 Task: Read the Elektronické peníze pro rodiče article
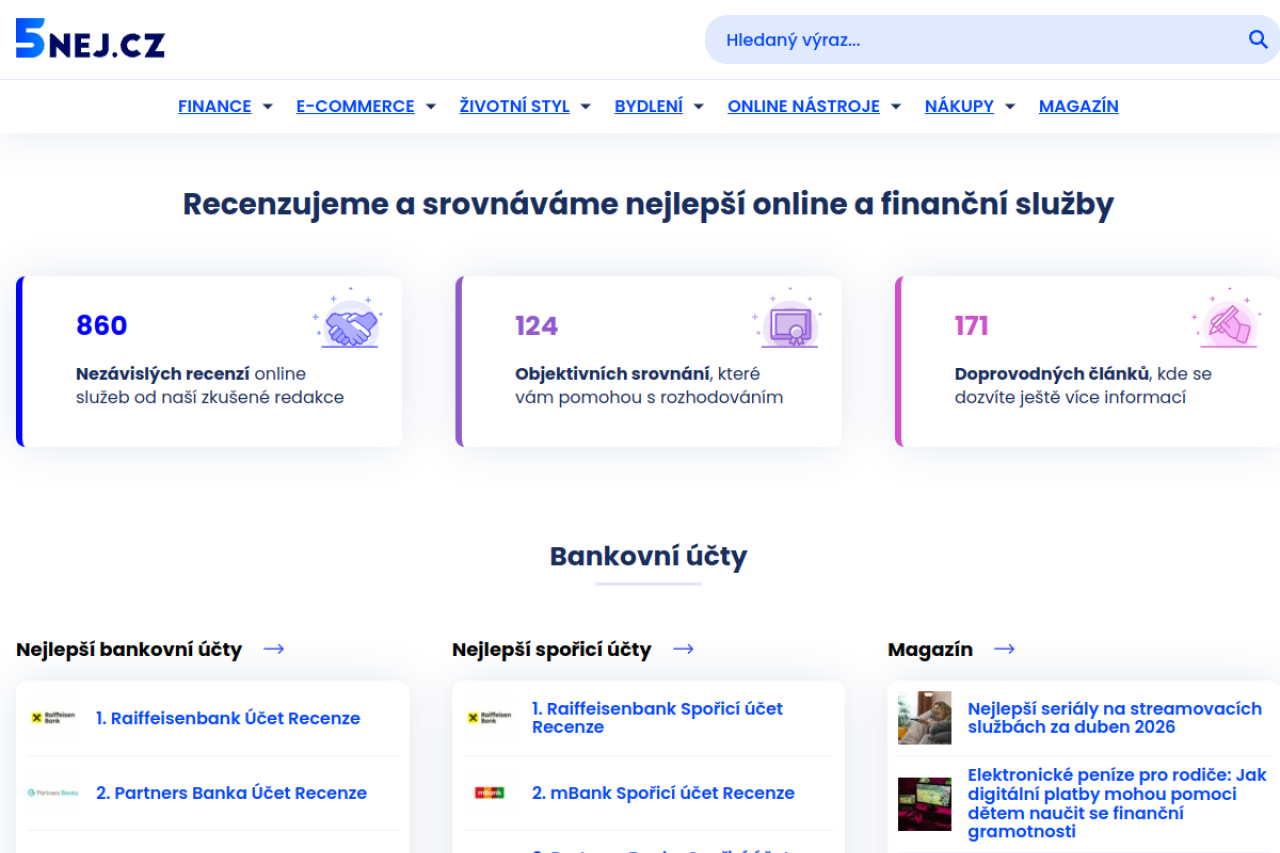click(1117, 803)
